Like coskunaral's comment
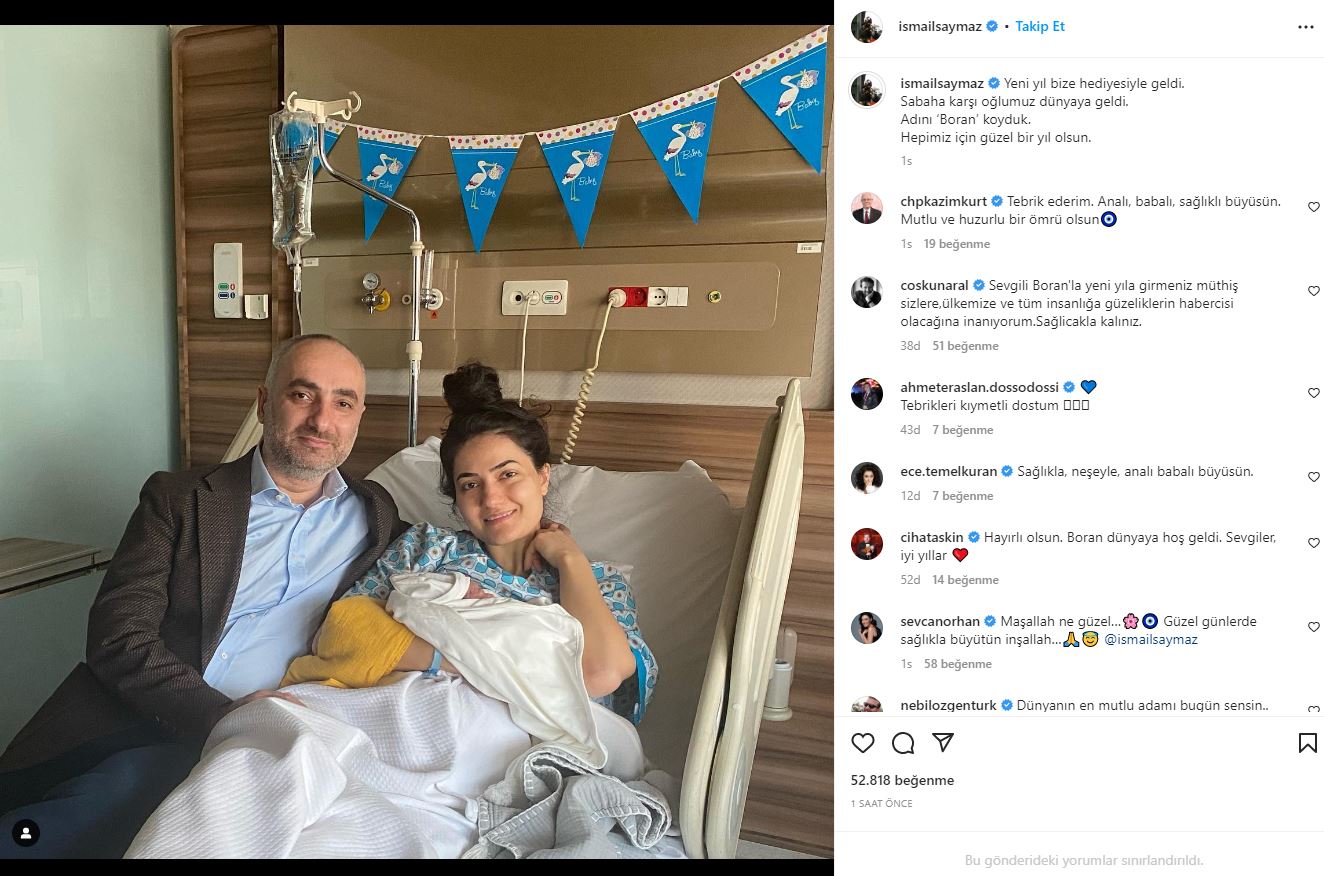 (x=1314, y=291)
